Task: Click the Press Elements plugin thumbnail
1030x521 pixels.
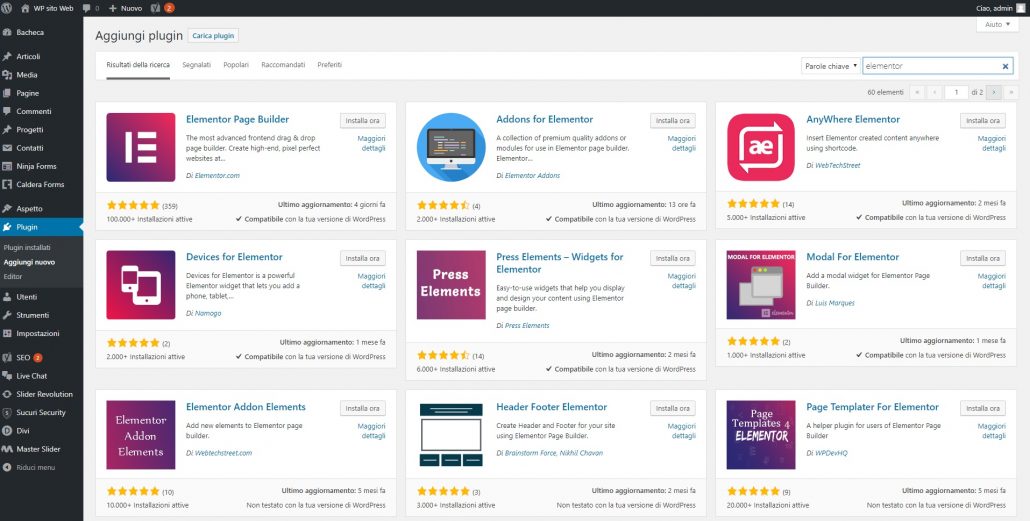Action: click(451, 284)
